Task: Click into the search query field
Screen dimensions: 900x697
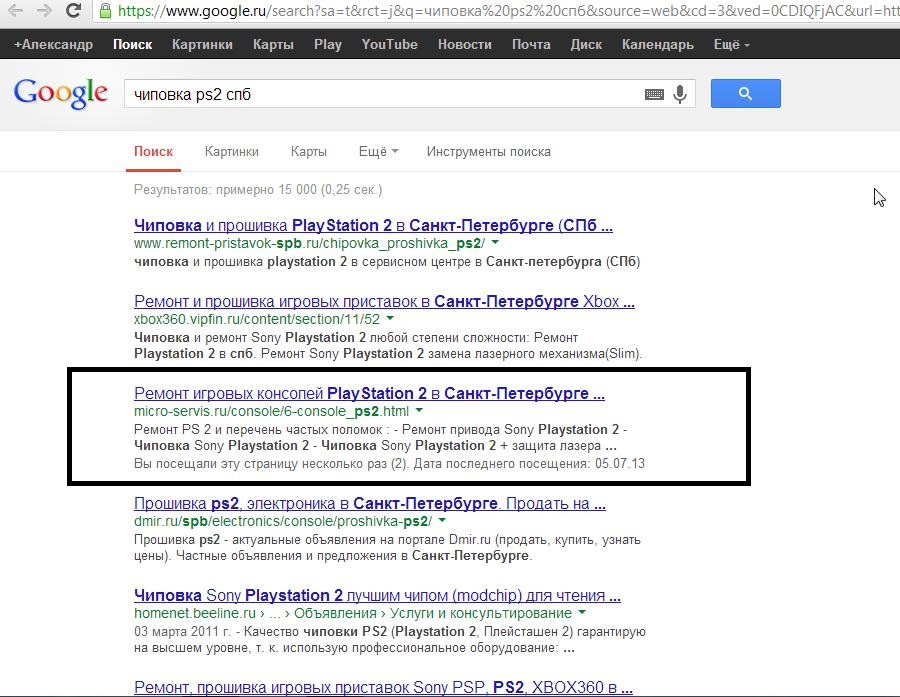Action: point(385,94)
